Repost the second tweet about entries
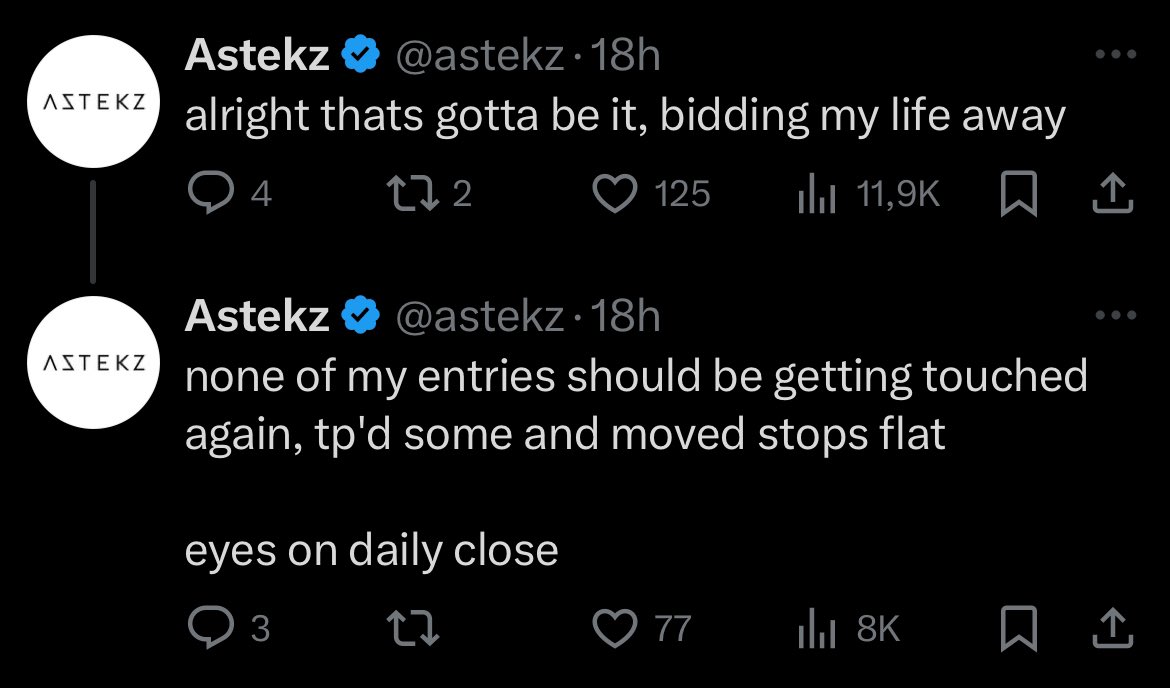1170x688 pixels. tap(413, 628)
